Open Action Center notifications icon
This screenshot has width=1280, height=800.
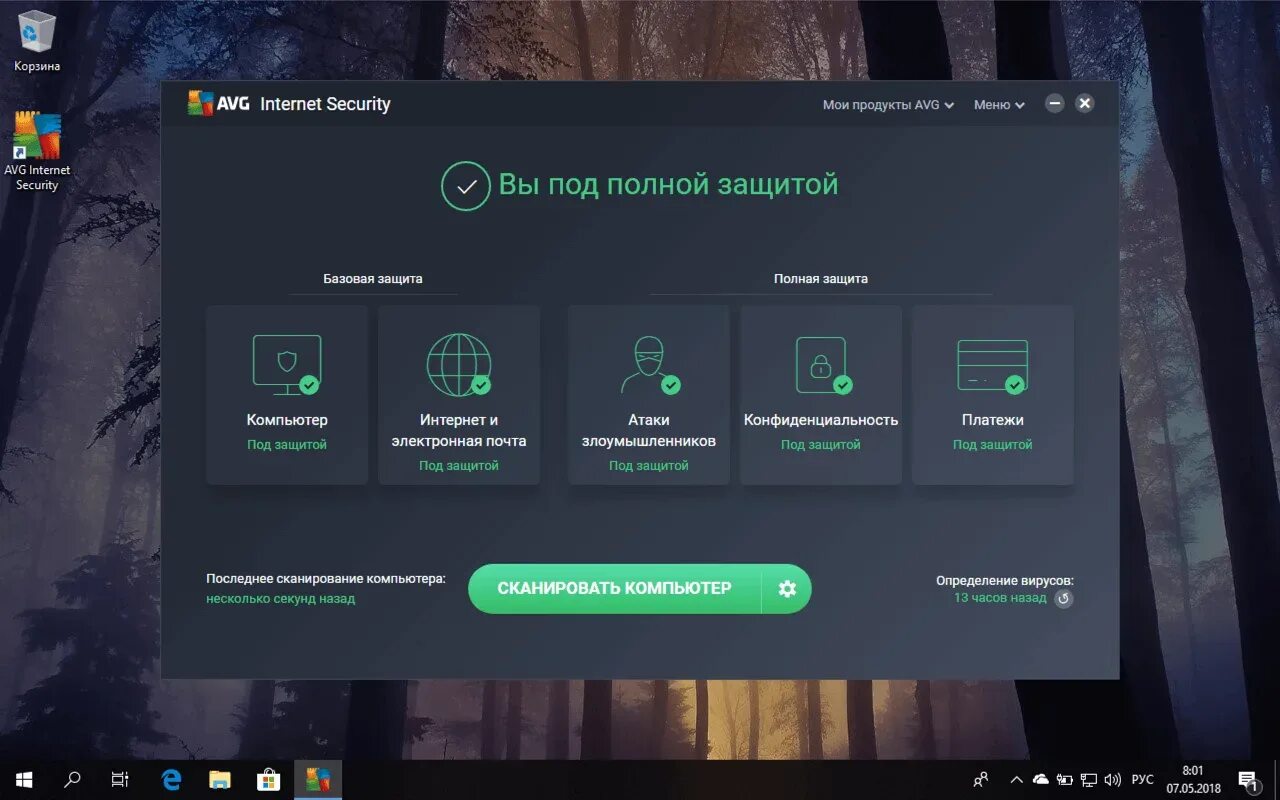point(1248,780)
